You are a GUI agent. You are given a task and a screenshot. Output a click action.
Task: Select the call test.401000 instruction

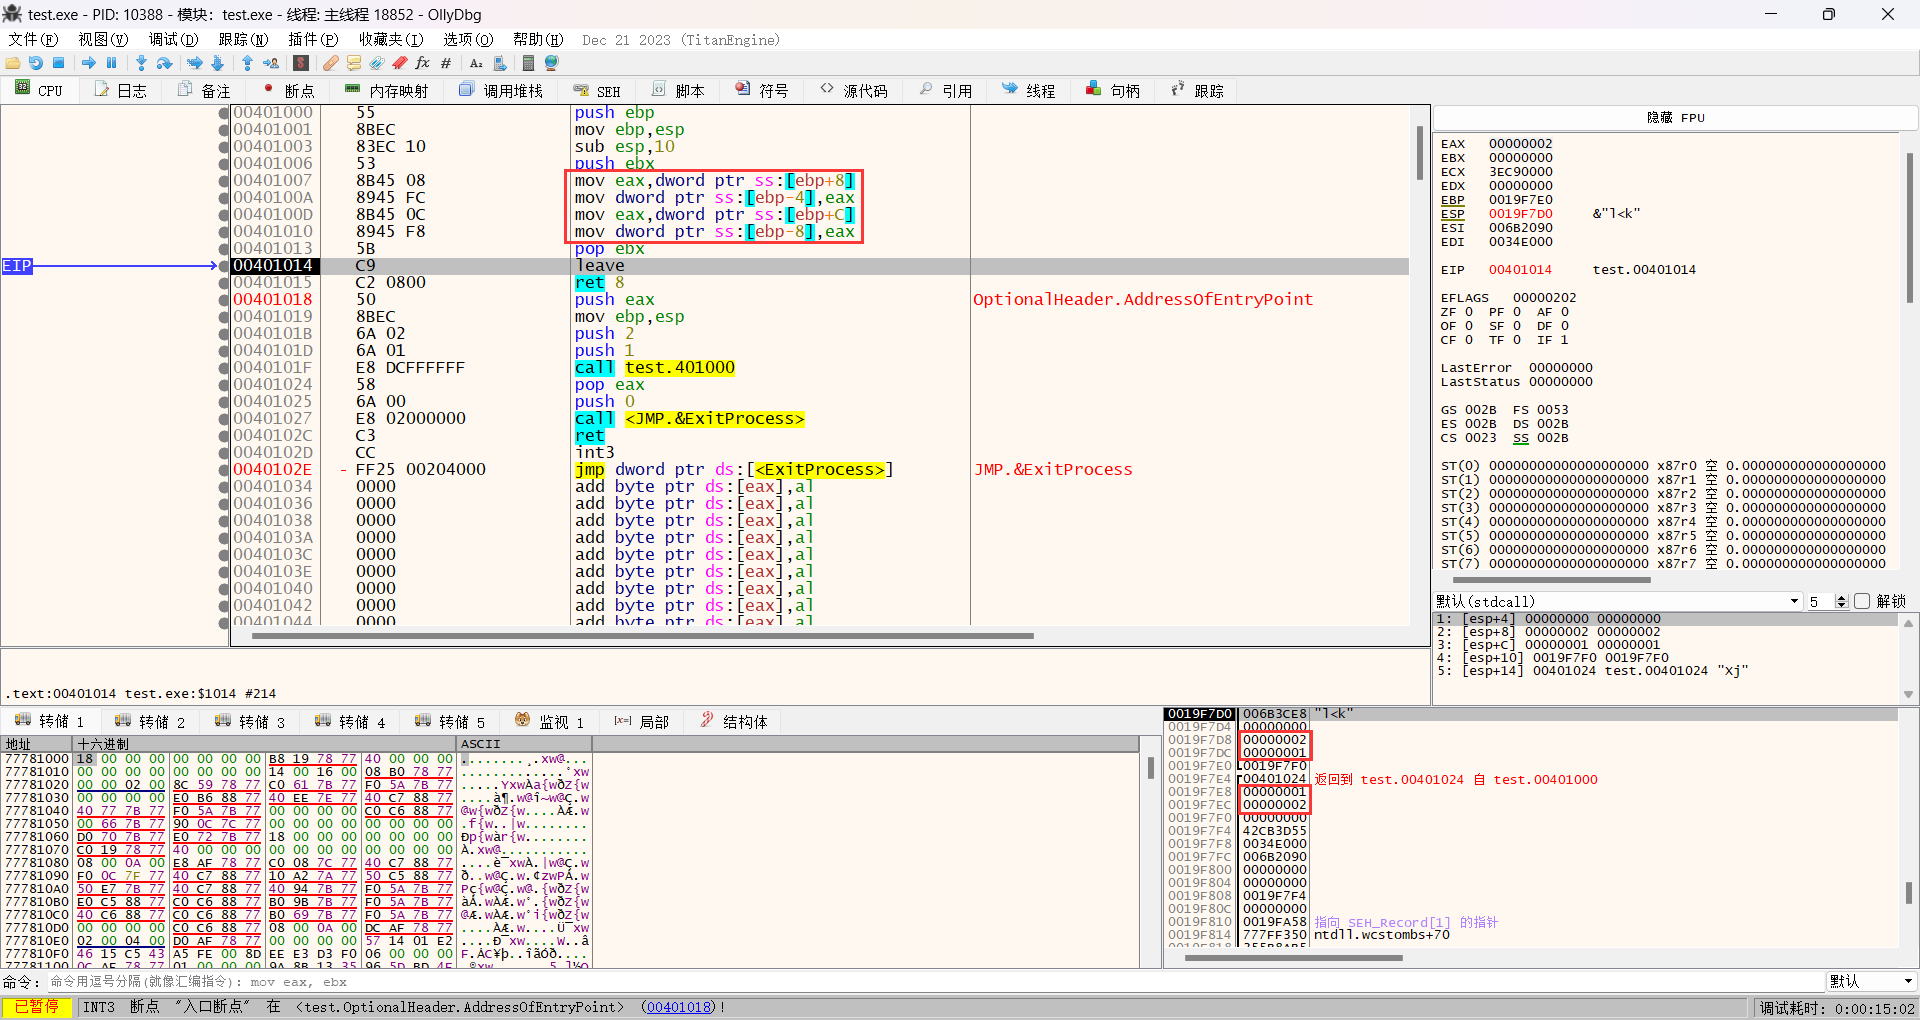click(x=655, y=368)
